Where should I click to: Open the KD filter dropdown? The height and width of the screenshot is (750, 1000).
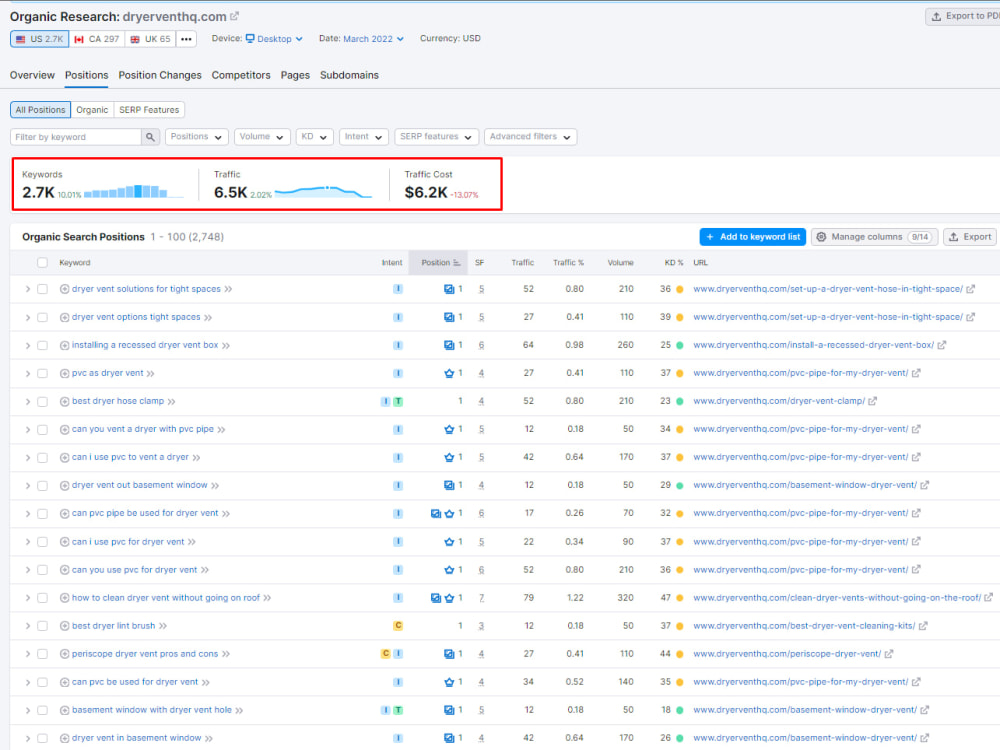pyautogui.click(x=314, y=137)
